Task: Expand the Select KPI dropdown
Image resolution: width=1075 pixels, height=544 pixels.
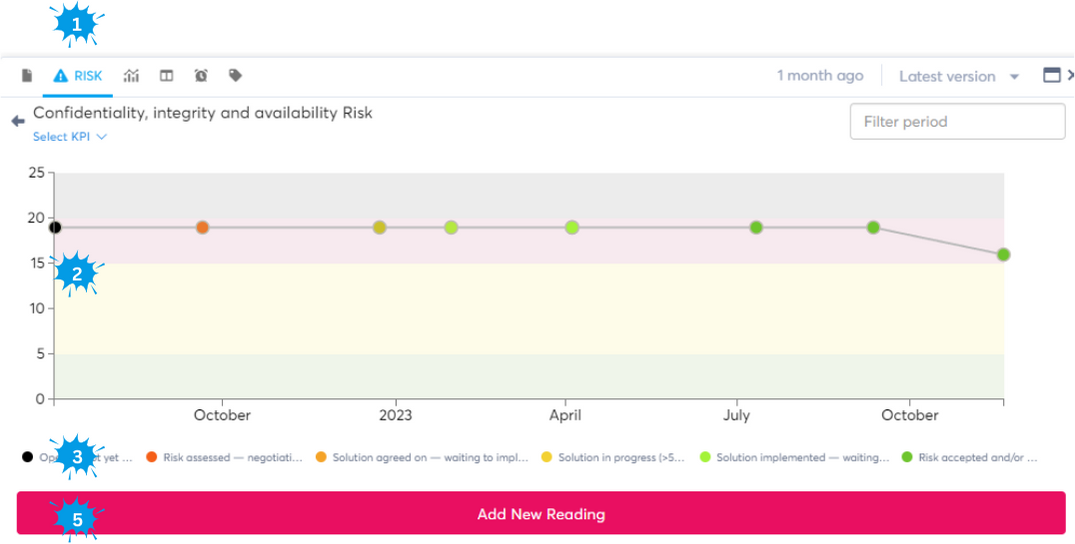Action: (x=70, y=137)
